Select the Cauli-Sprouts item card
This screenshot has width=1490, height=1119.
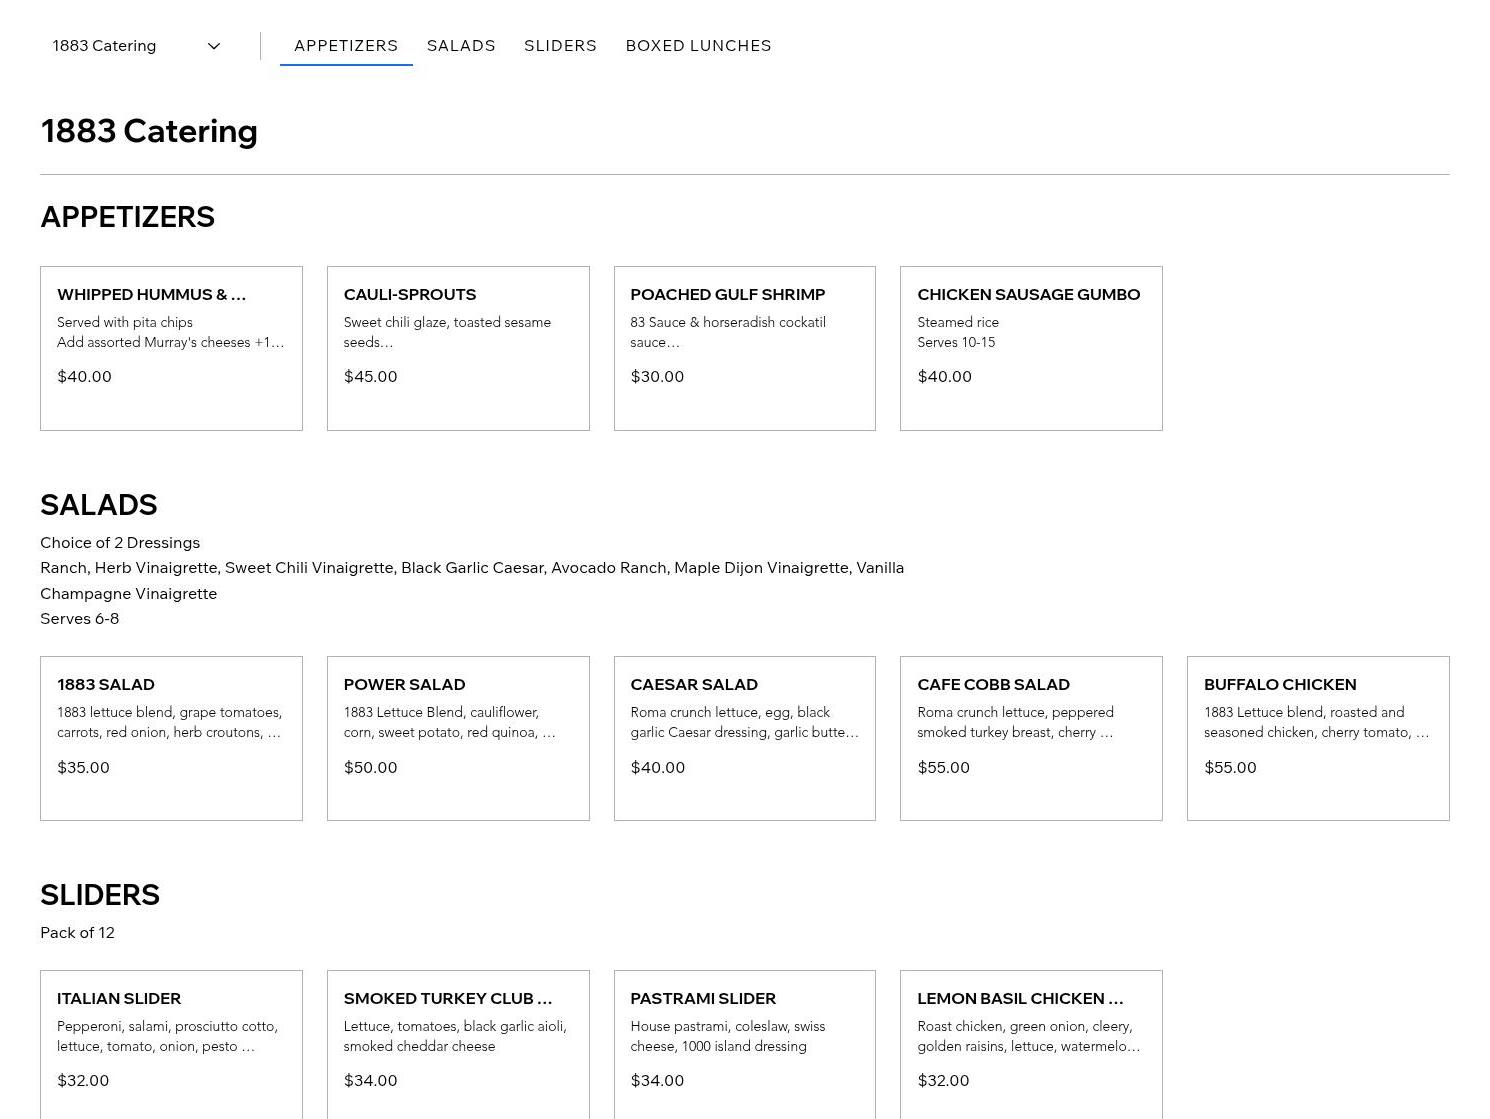click(x=458, y=348)
